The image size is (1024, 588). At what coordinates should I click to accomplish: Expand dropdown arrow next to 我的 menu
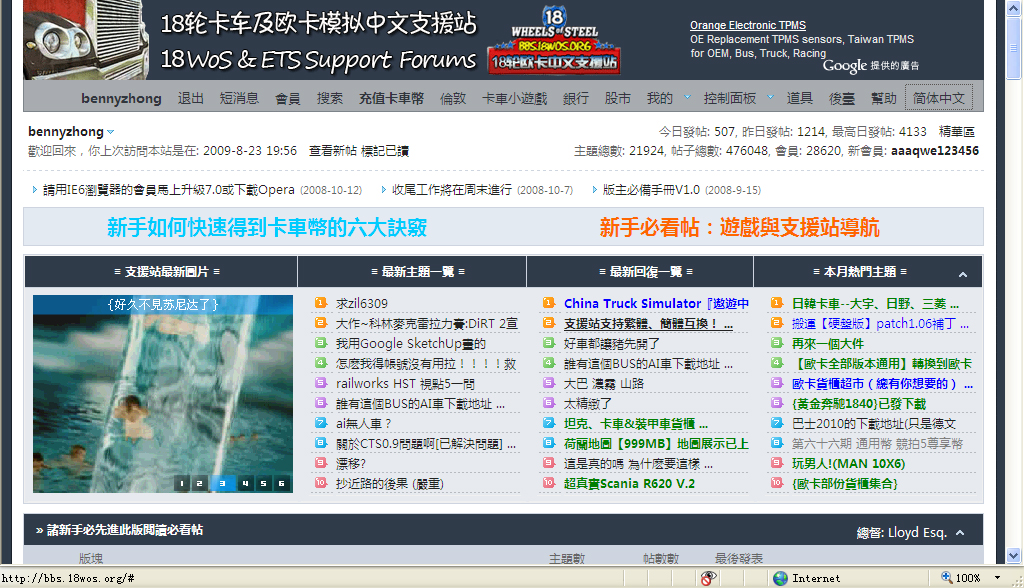[687, 97]
